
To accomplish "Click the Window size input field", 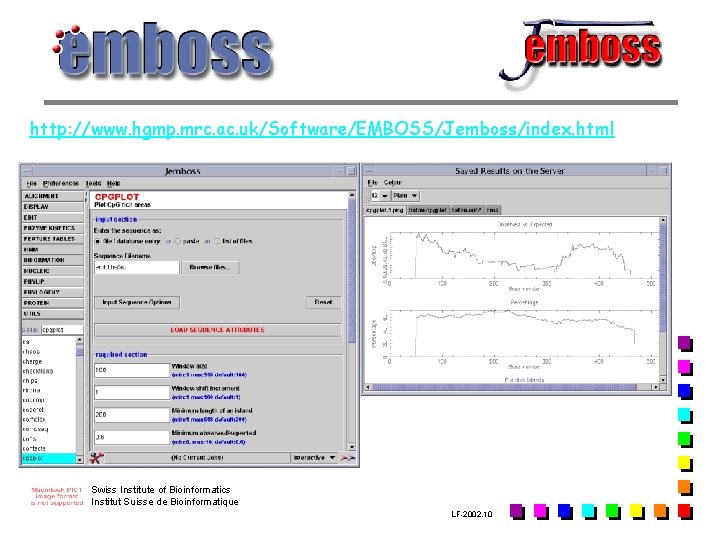I will pos(132,370).
